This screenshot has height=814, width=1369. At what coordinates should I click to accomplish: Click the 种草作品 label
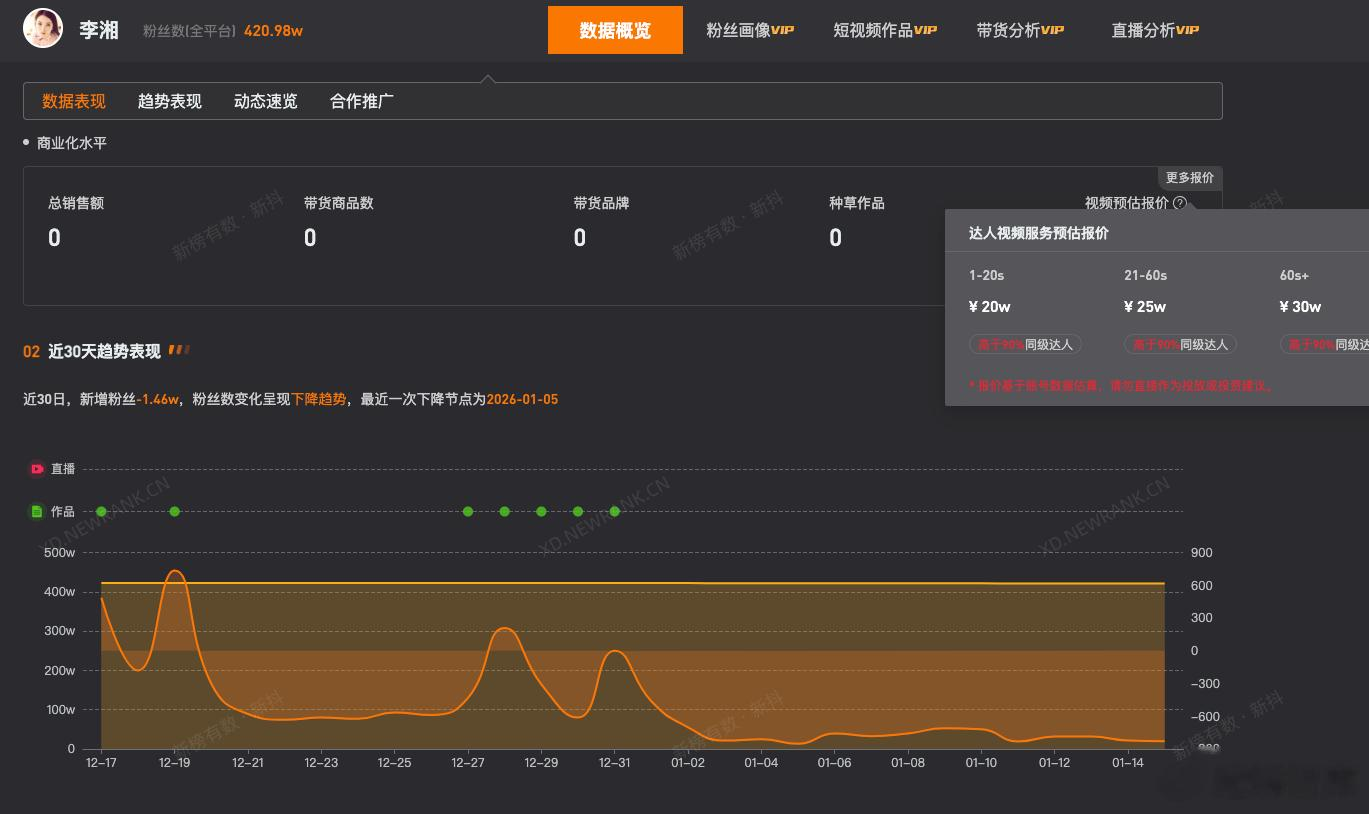pyautogui.click(x=857, y=203)
